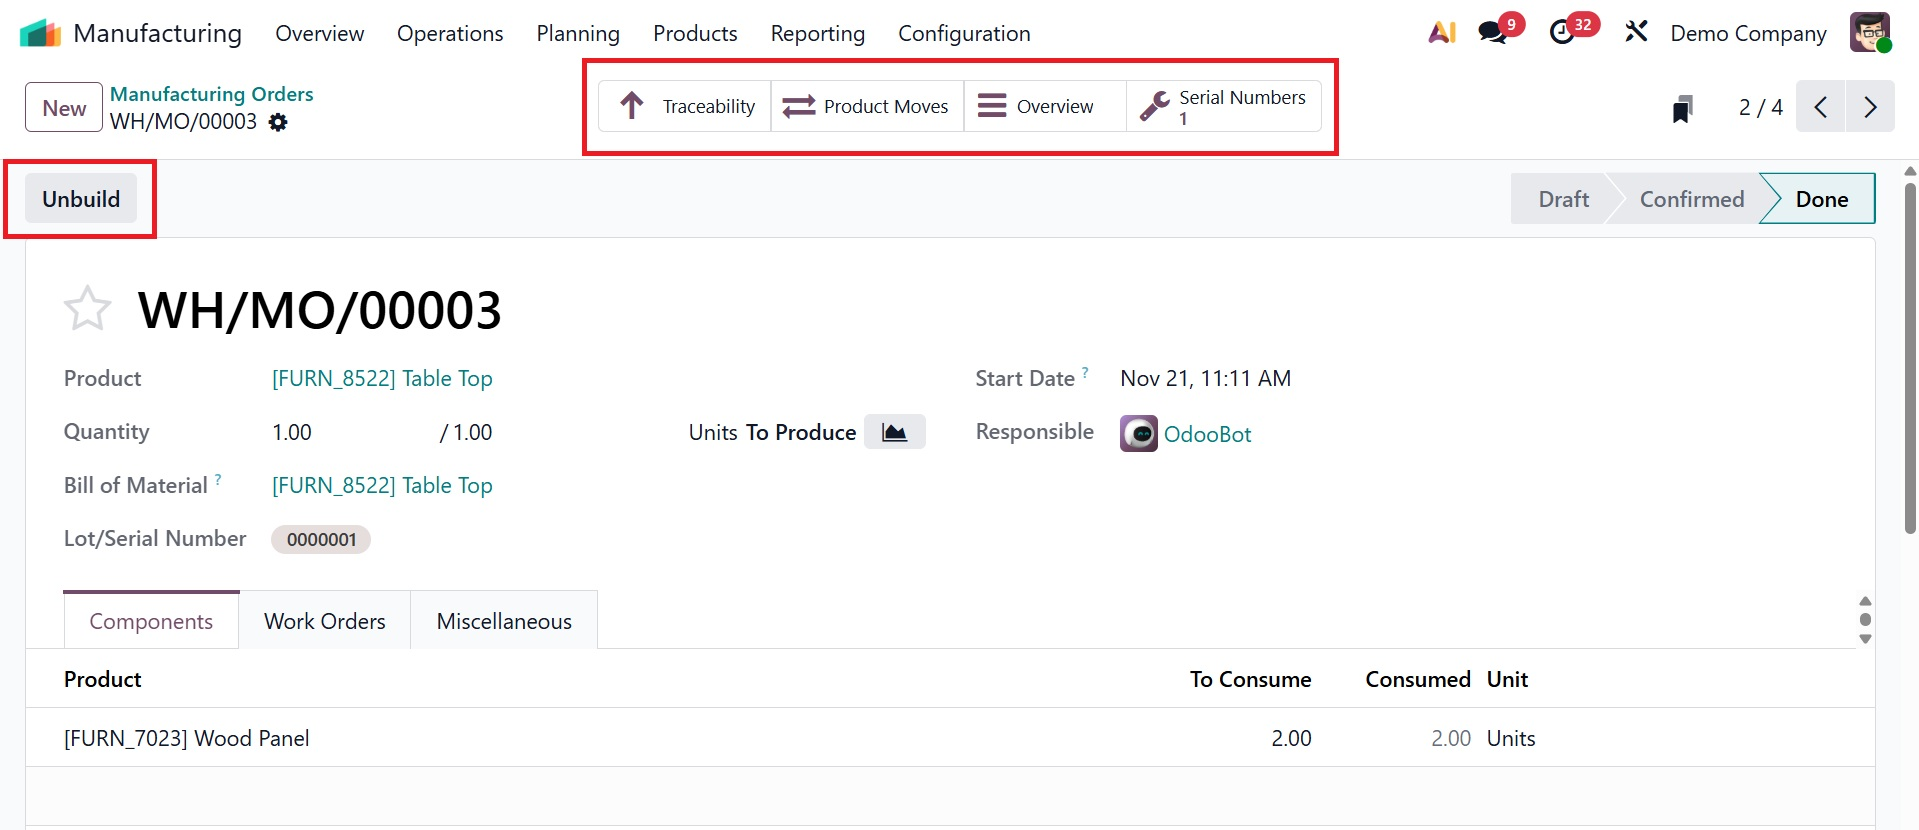
Task: Click the debug tools wrench-cross icon
Action: click(x=1636, y=33)
